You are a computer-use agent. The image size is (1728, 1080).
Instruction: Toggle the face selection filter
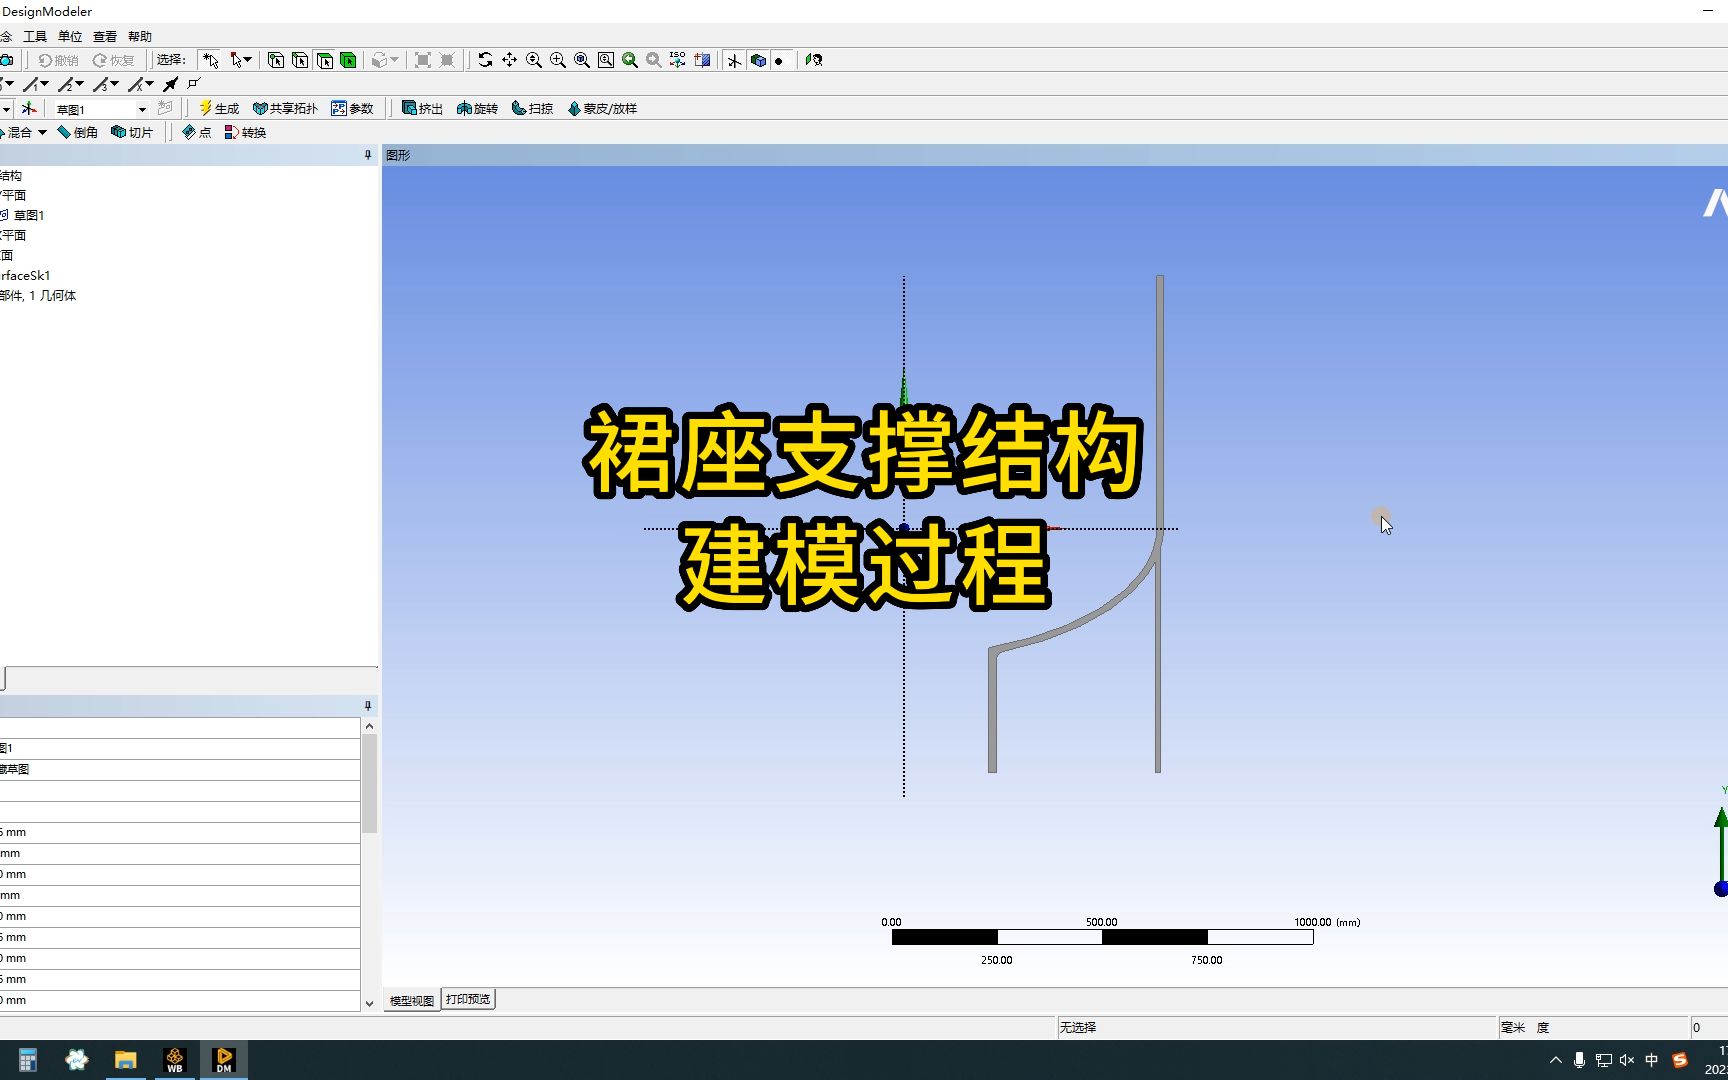pyautogui.click(x=324, y=60)
